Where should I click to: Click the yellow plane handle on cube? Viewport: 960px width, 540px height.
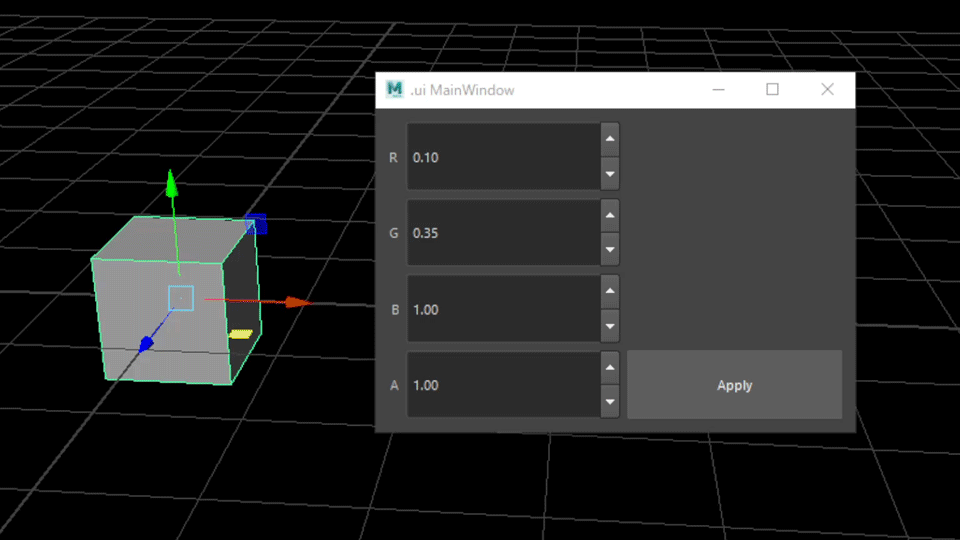[241, 334]
